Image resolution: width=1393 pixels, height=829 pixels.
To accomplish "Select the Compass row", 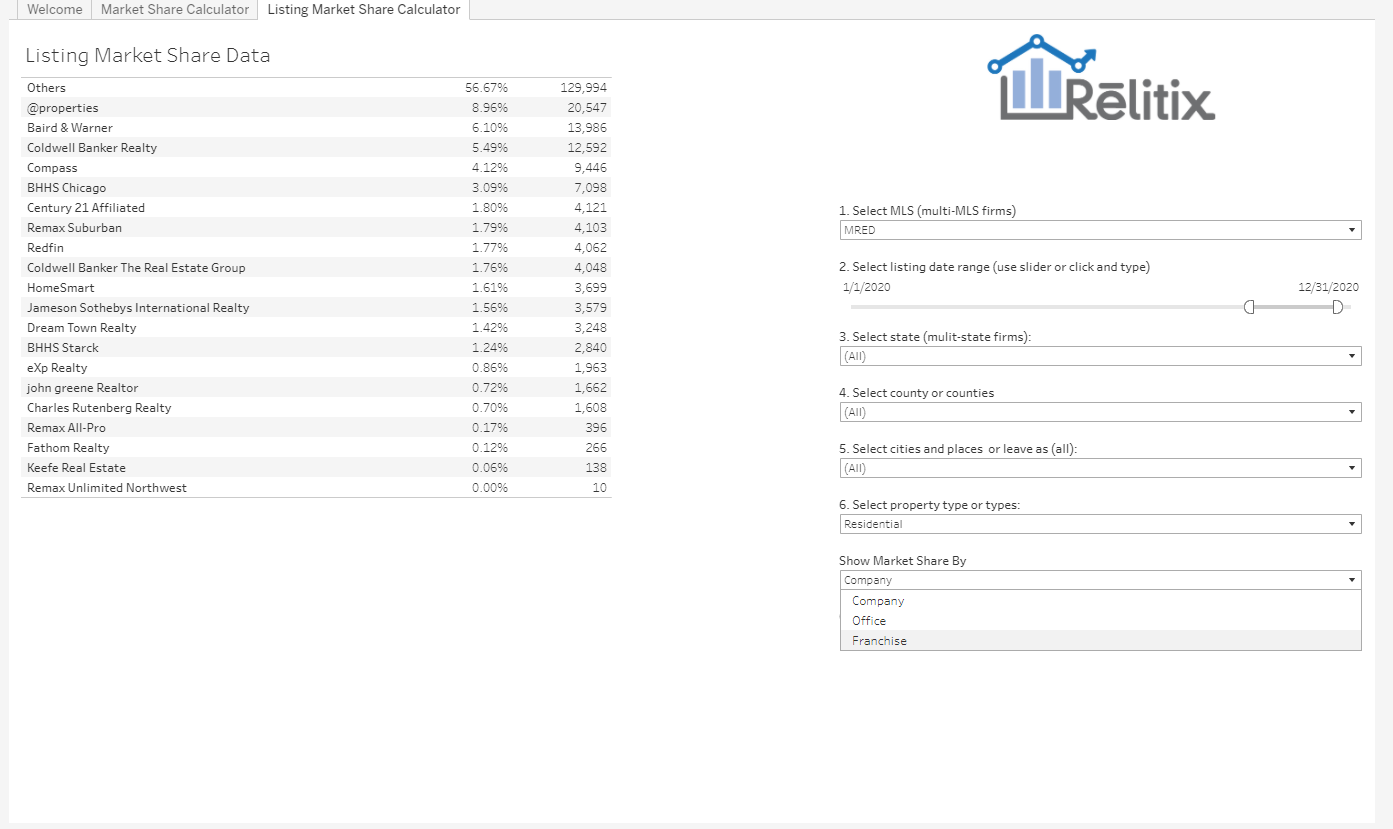I will (x=316, y=168).
